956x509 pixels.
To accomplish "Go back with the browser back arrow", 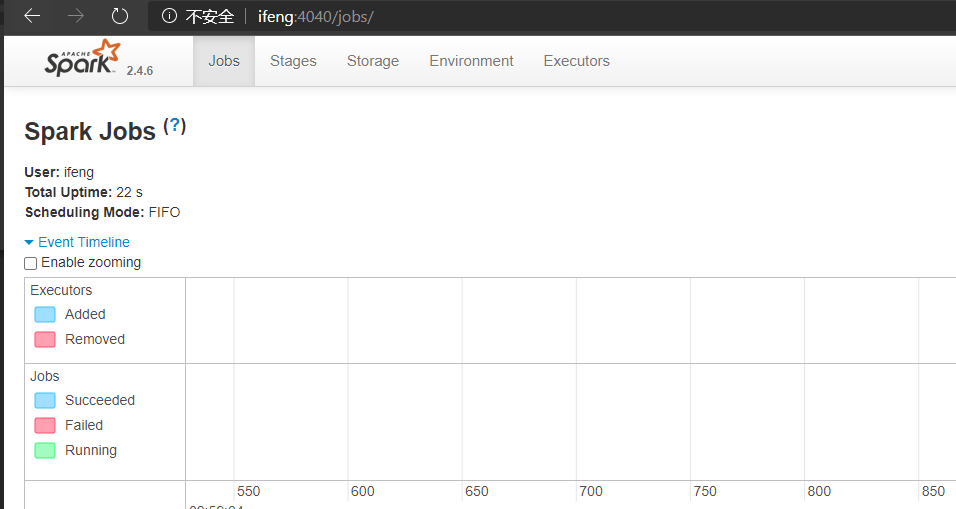I will 32,16.
